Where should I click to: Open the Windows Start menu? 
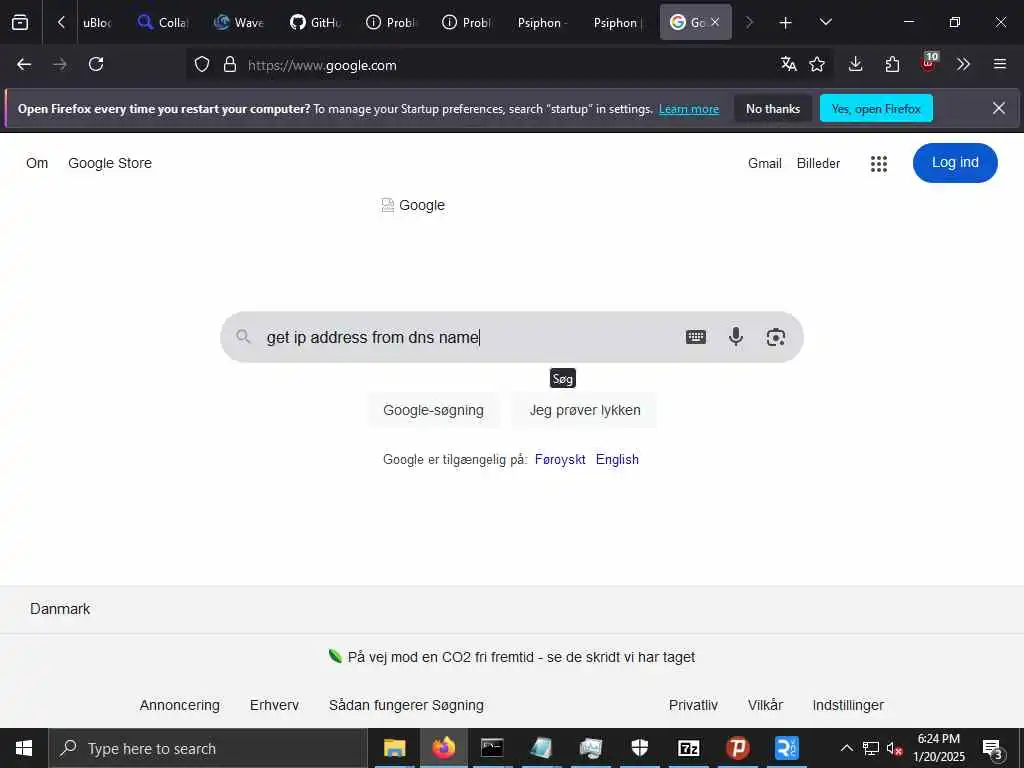pyautogui.click(x=24, y=748)
